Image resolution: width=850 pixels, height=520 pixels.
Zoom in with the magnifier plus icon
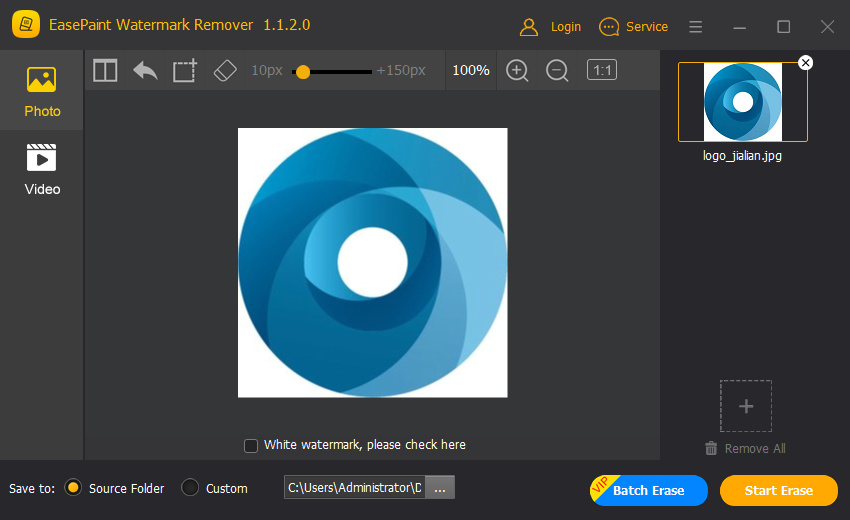click(x=517, y=70)
